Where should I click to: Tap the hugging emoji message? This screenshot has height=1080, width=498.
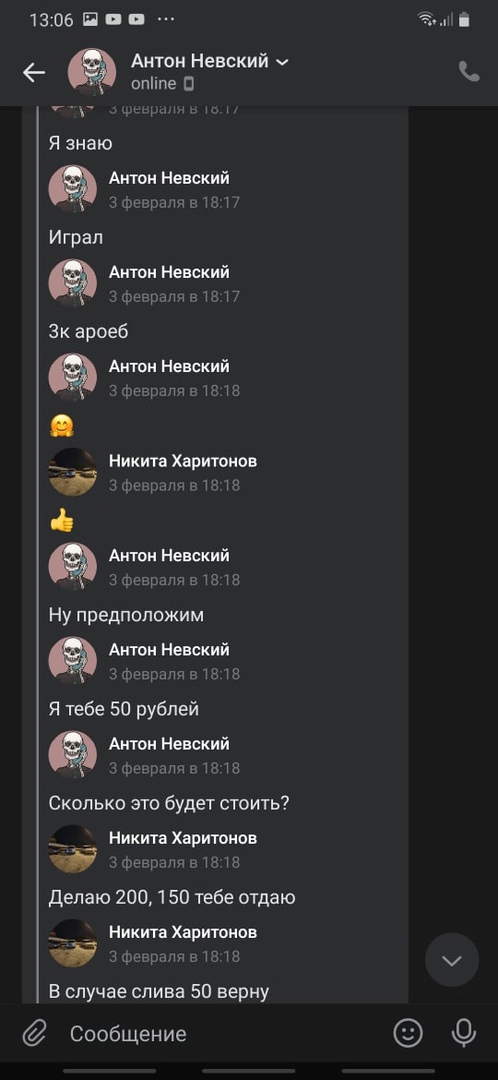pyautogui.click(x=61, y=427)
